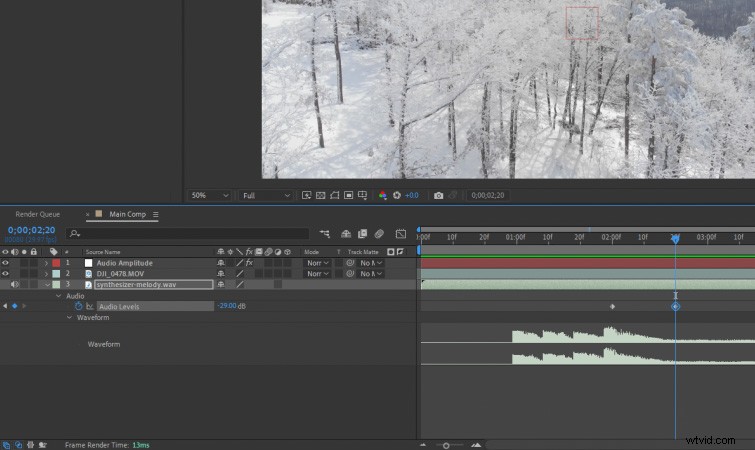This screenshot has width=755, height=450.
Task: Toggle solo box for Audio Amplitude layer
Action: point(24,263)
